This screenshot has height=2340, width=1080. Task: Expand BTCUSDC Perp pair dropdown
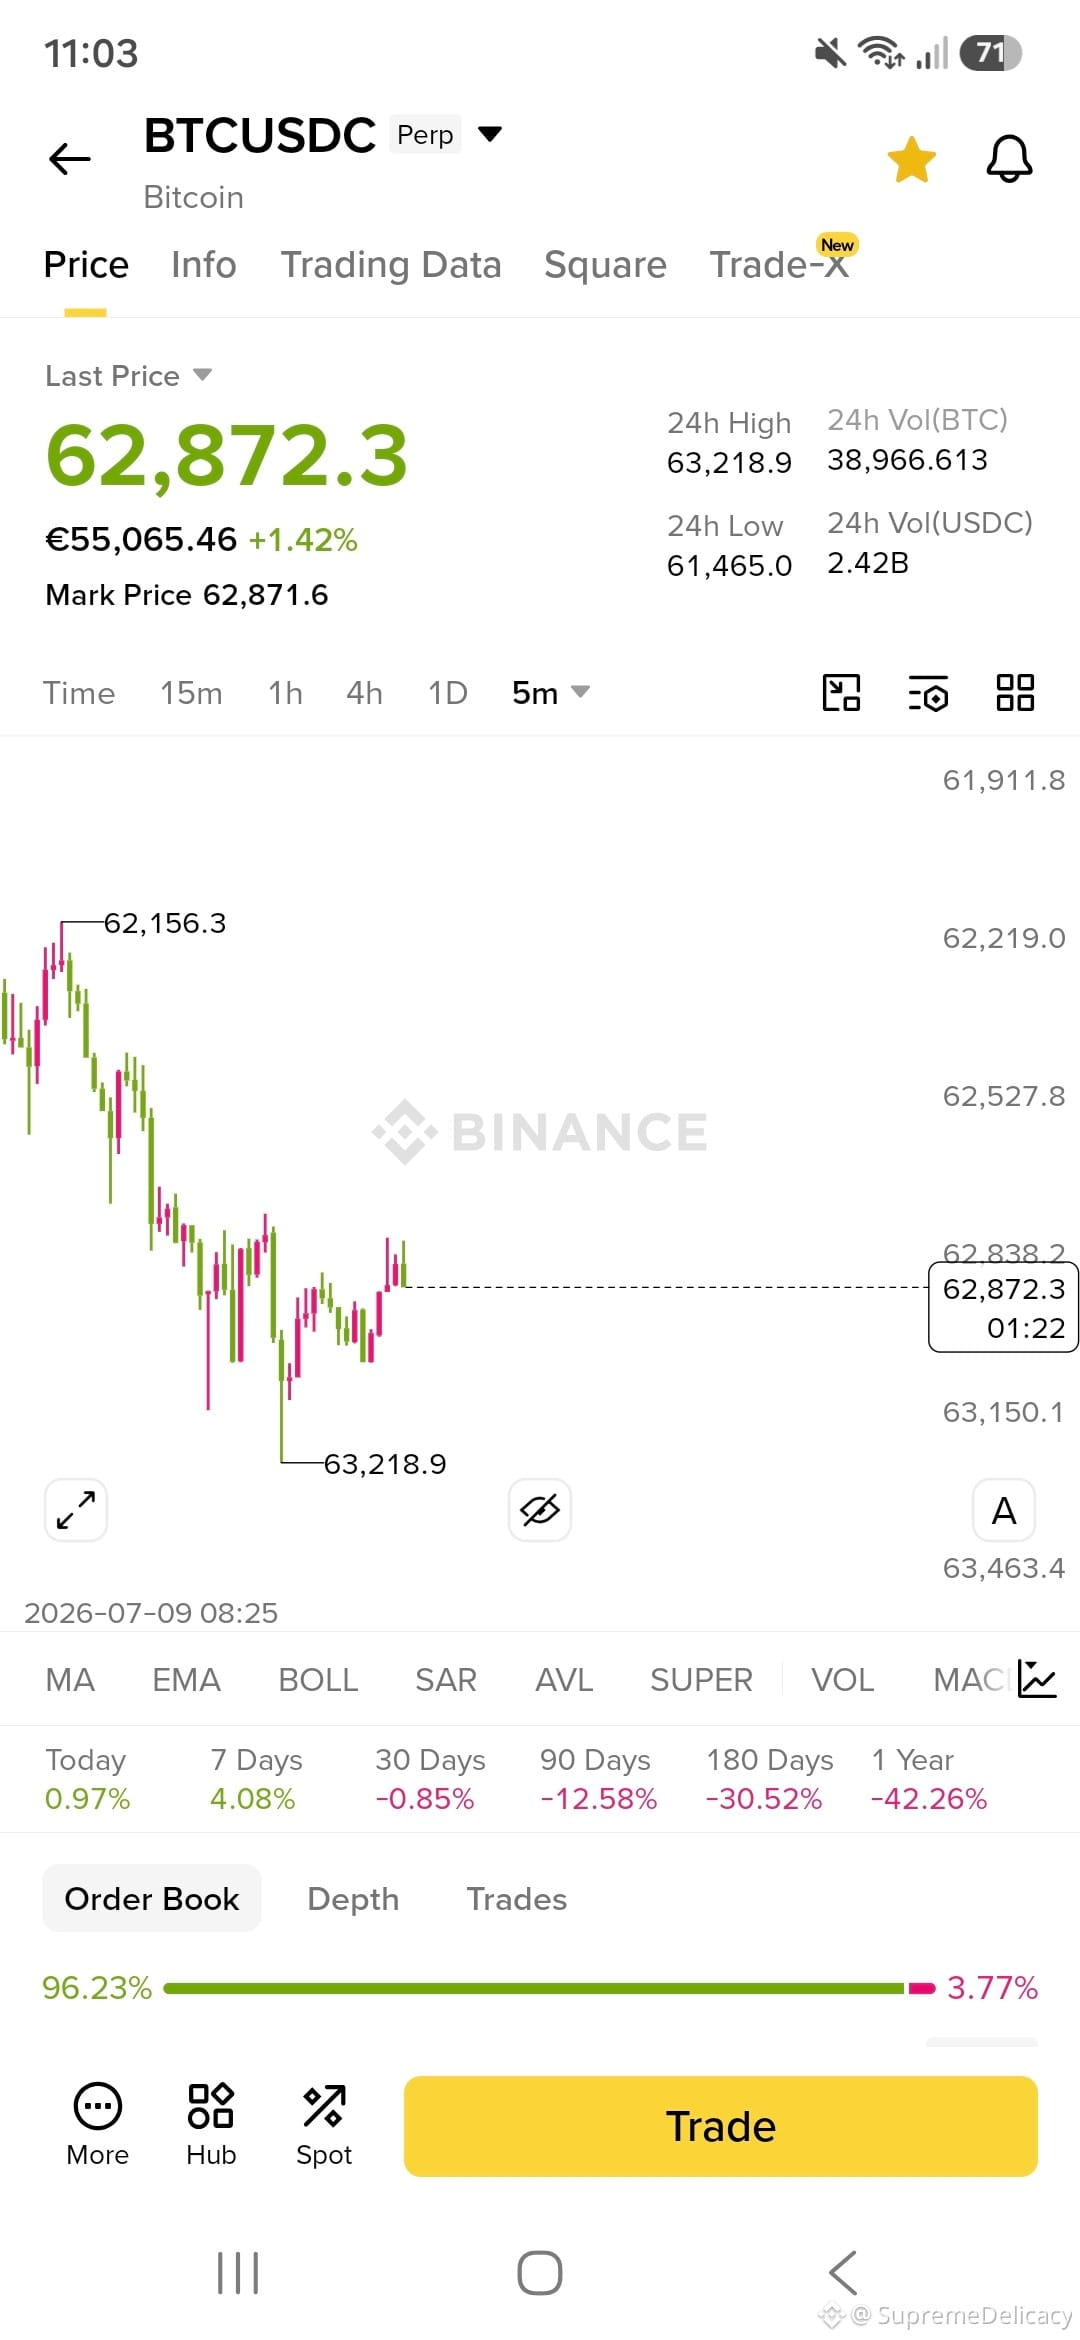[x=490, y=134]
